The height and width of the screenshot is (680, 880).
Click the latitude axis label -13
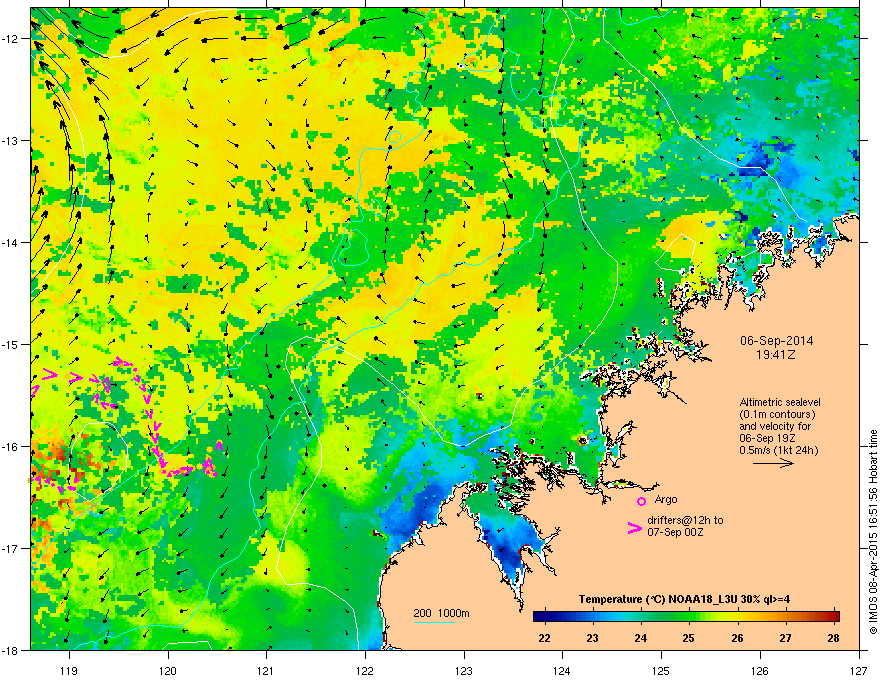click(x=11, y=141)
